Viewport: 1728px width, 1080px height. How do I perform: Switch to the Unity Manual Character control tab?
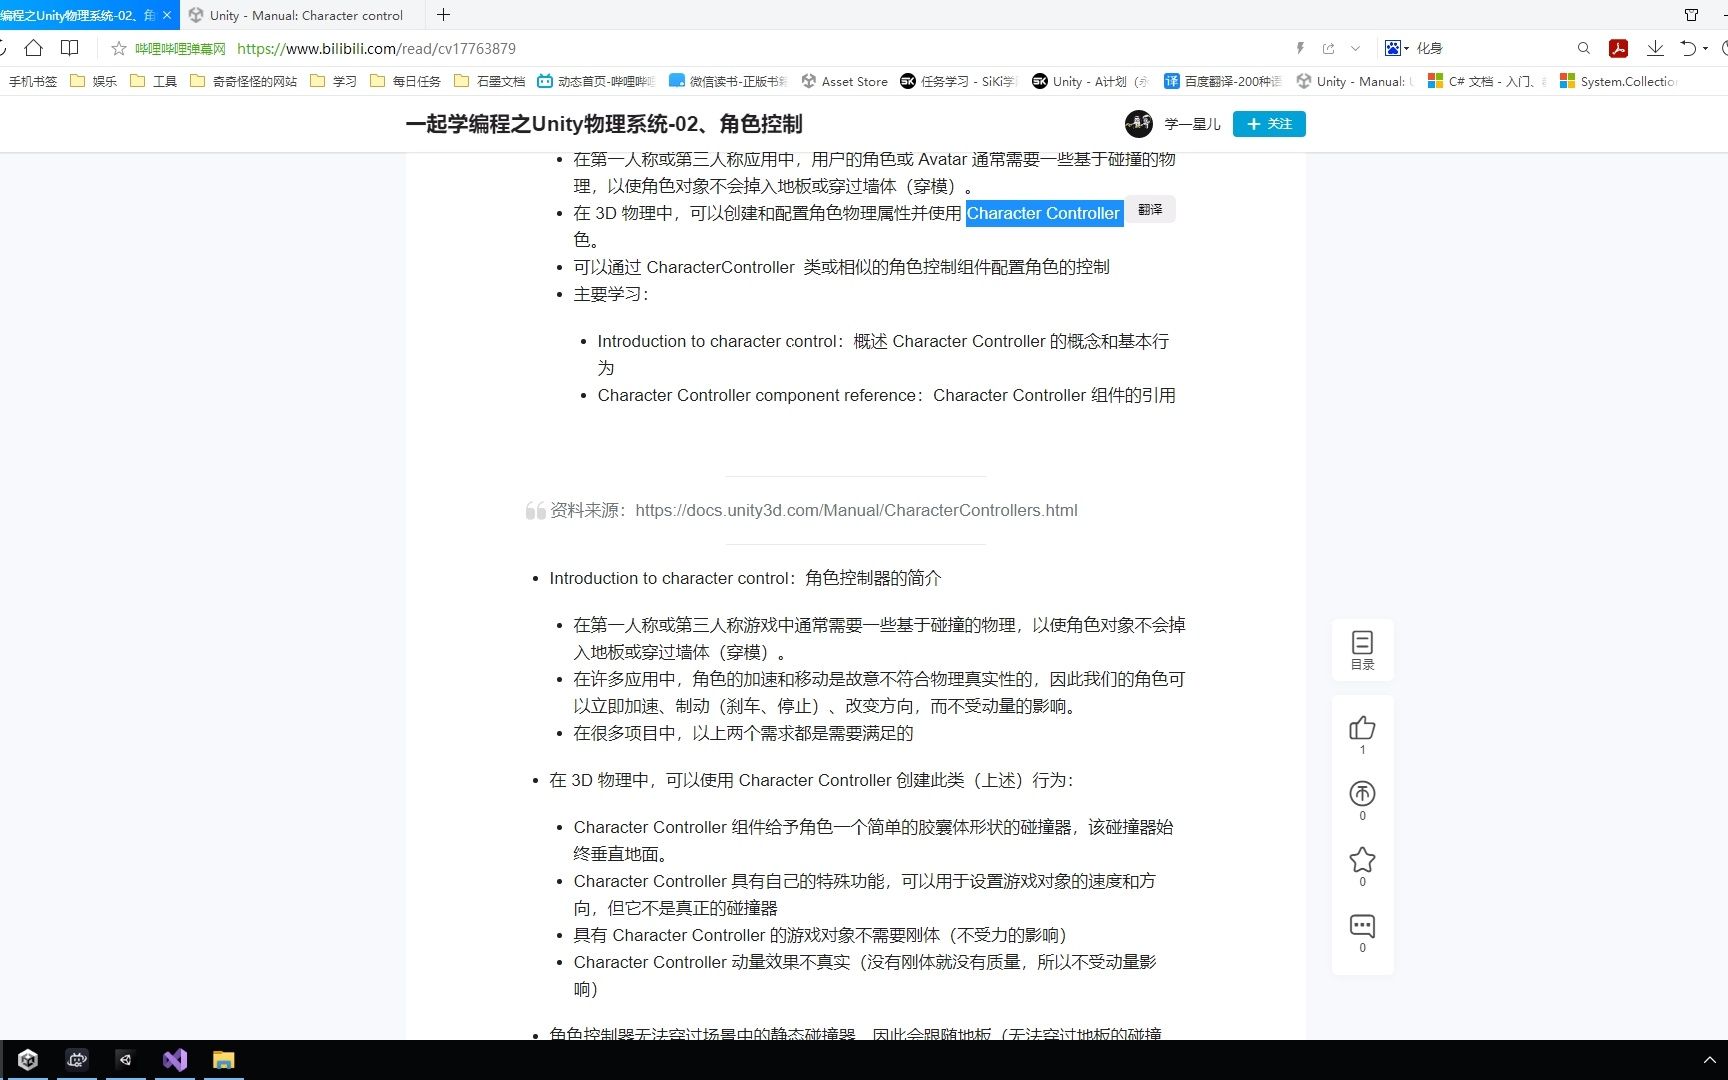pos(300,15)
